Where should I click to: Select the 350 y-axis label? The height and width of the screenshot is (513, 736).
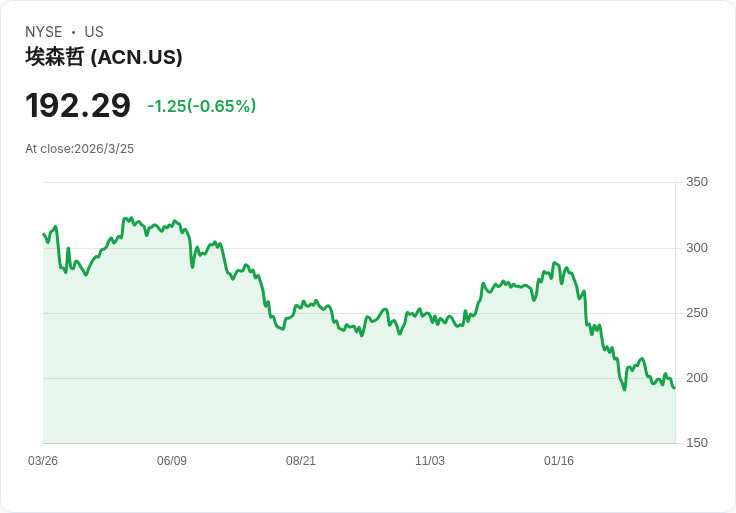click(697, 182)
